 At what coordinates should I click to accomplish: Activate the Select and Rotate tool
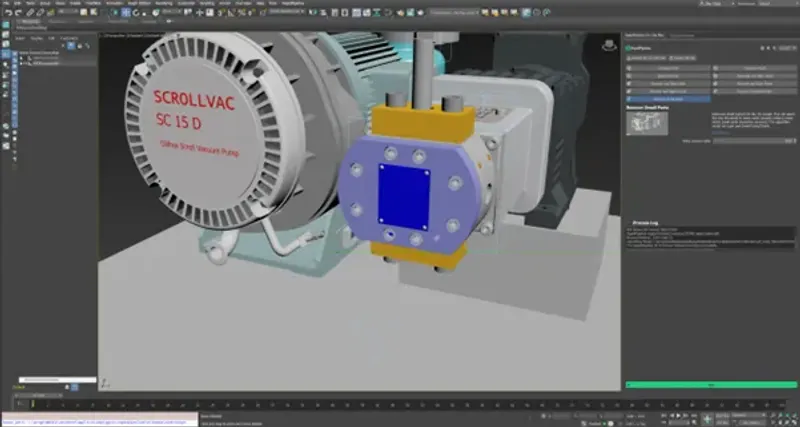pos(136,12)
